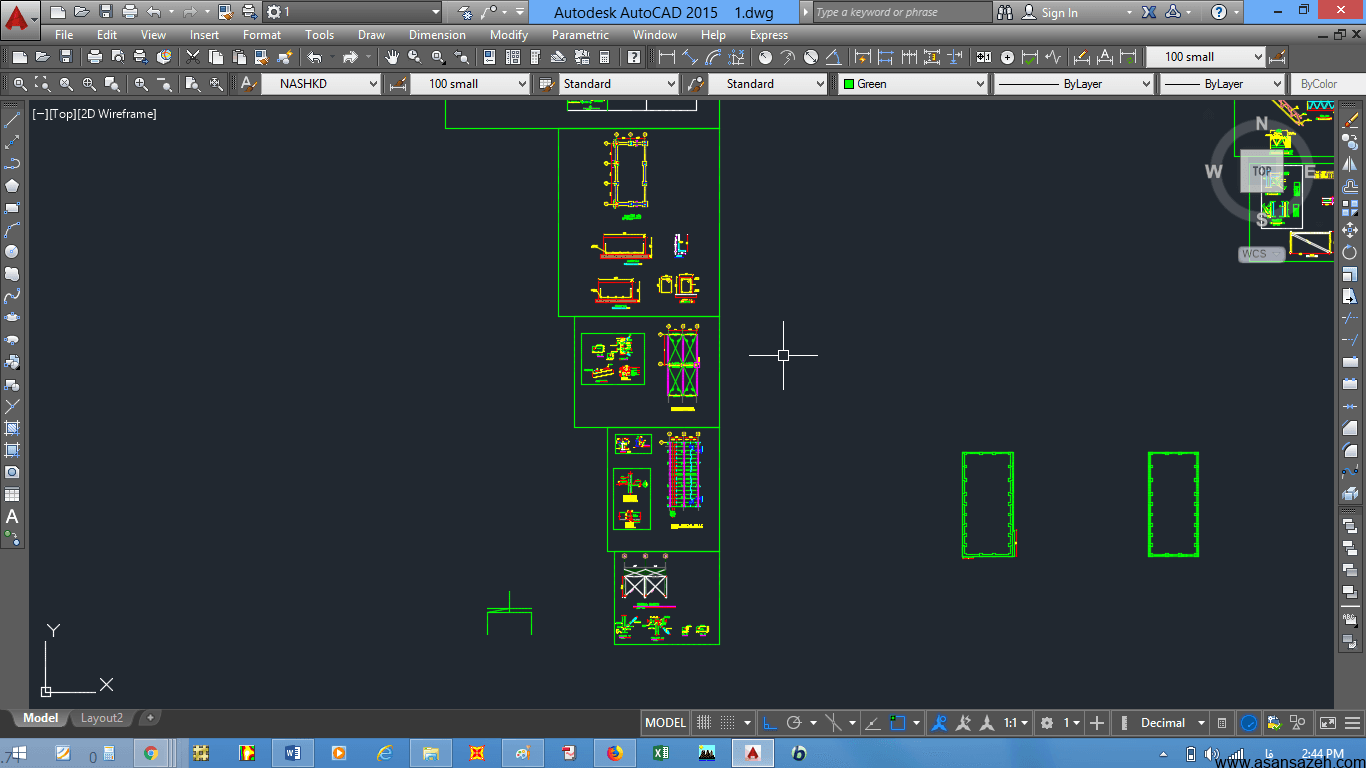Toggle Ortho mode in status bar
1366x768 pixels.
[x=769, y=723]
